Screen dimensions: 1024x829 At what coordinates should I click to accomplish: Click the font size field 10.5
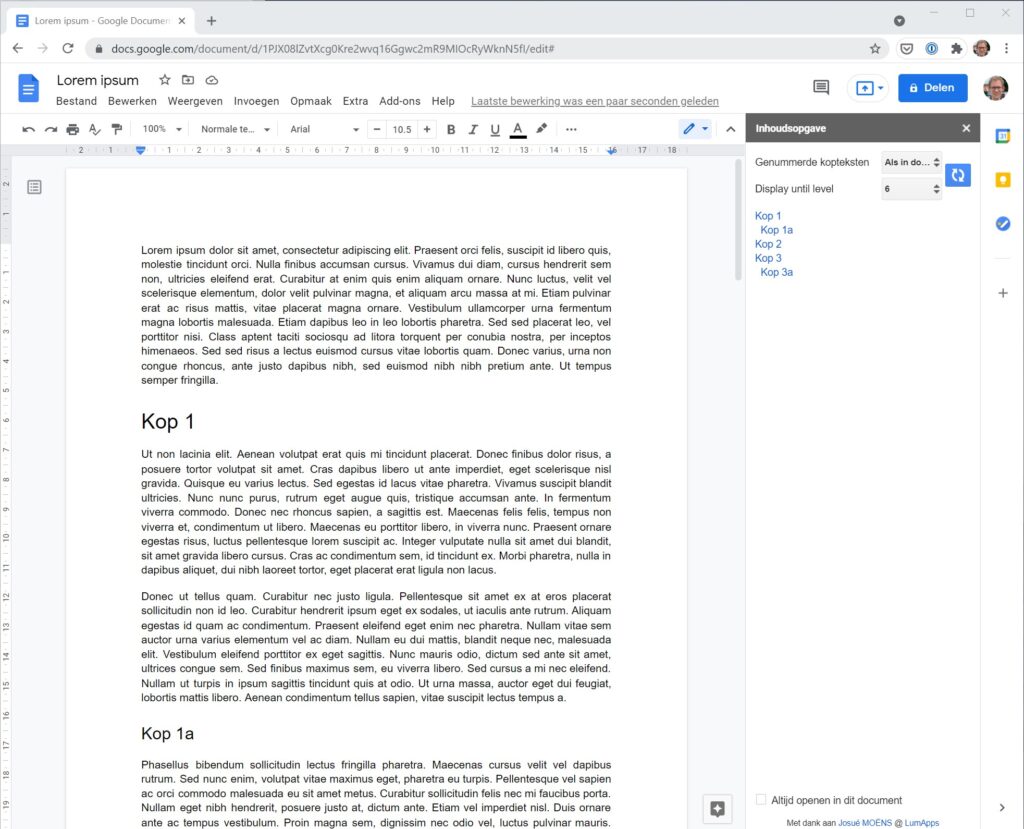point(402,129)
